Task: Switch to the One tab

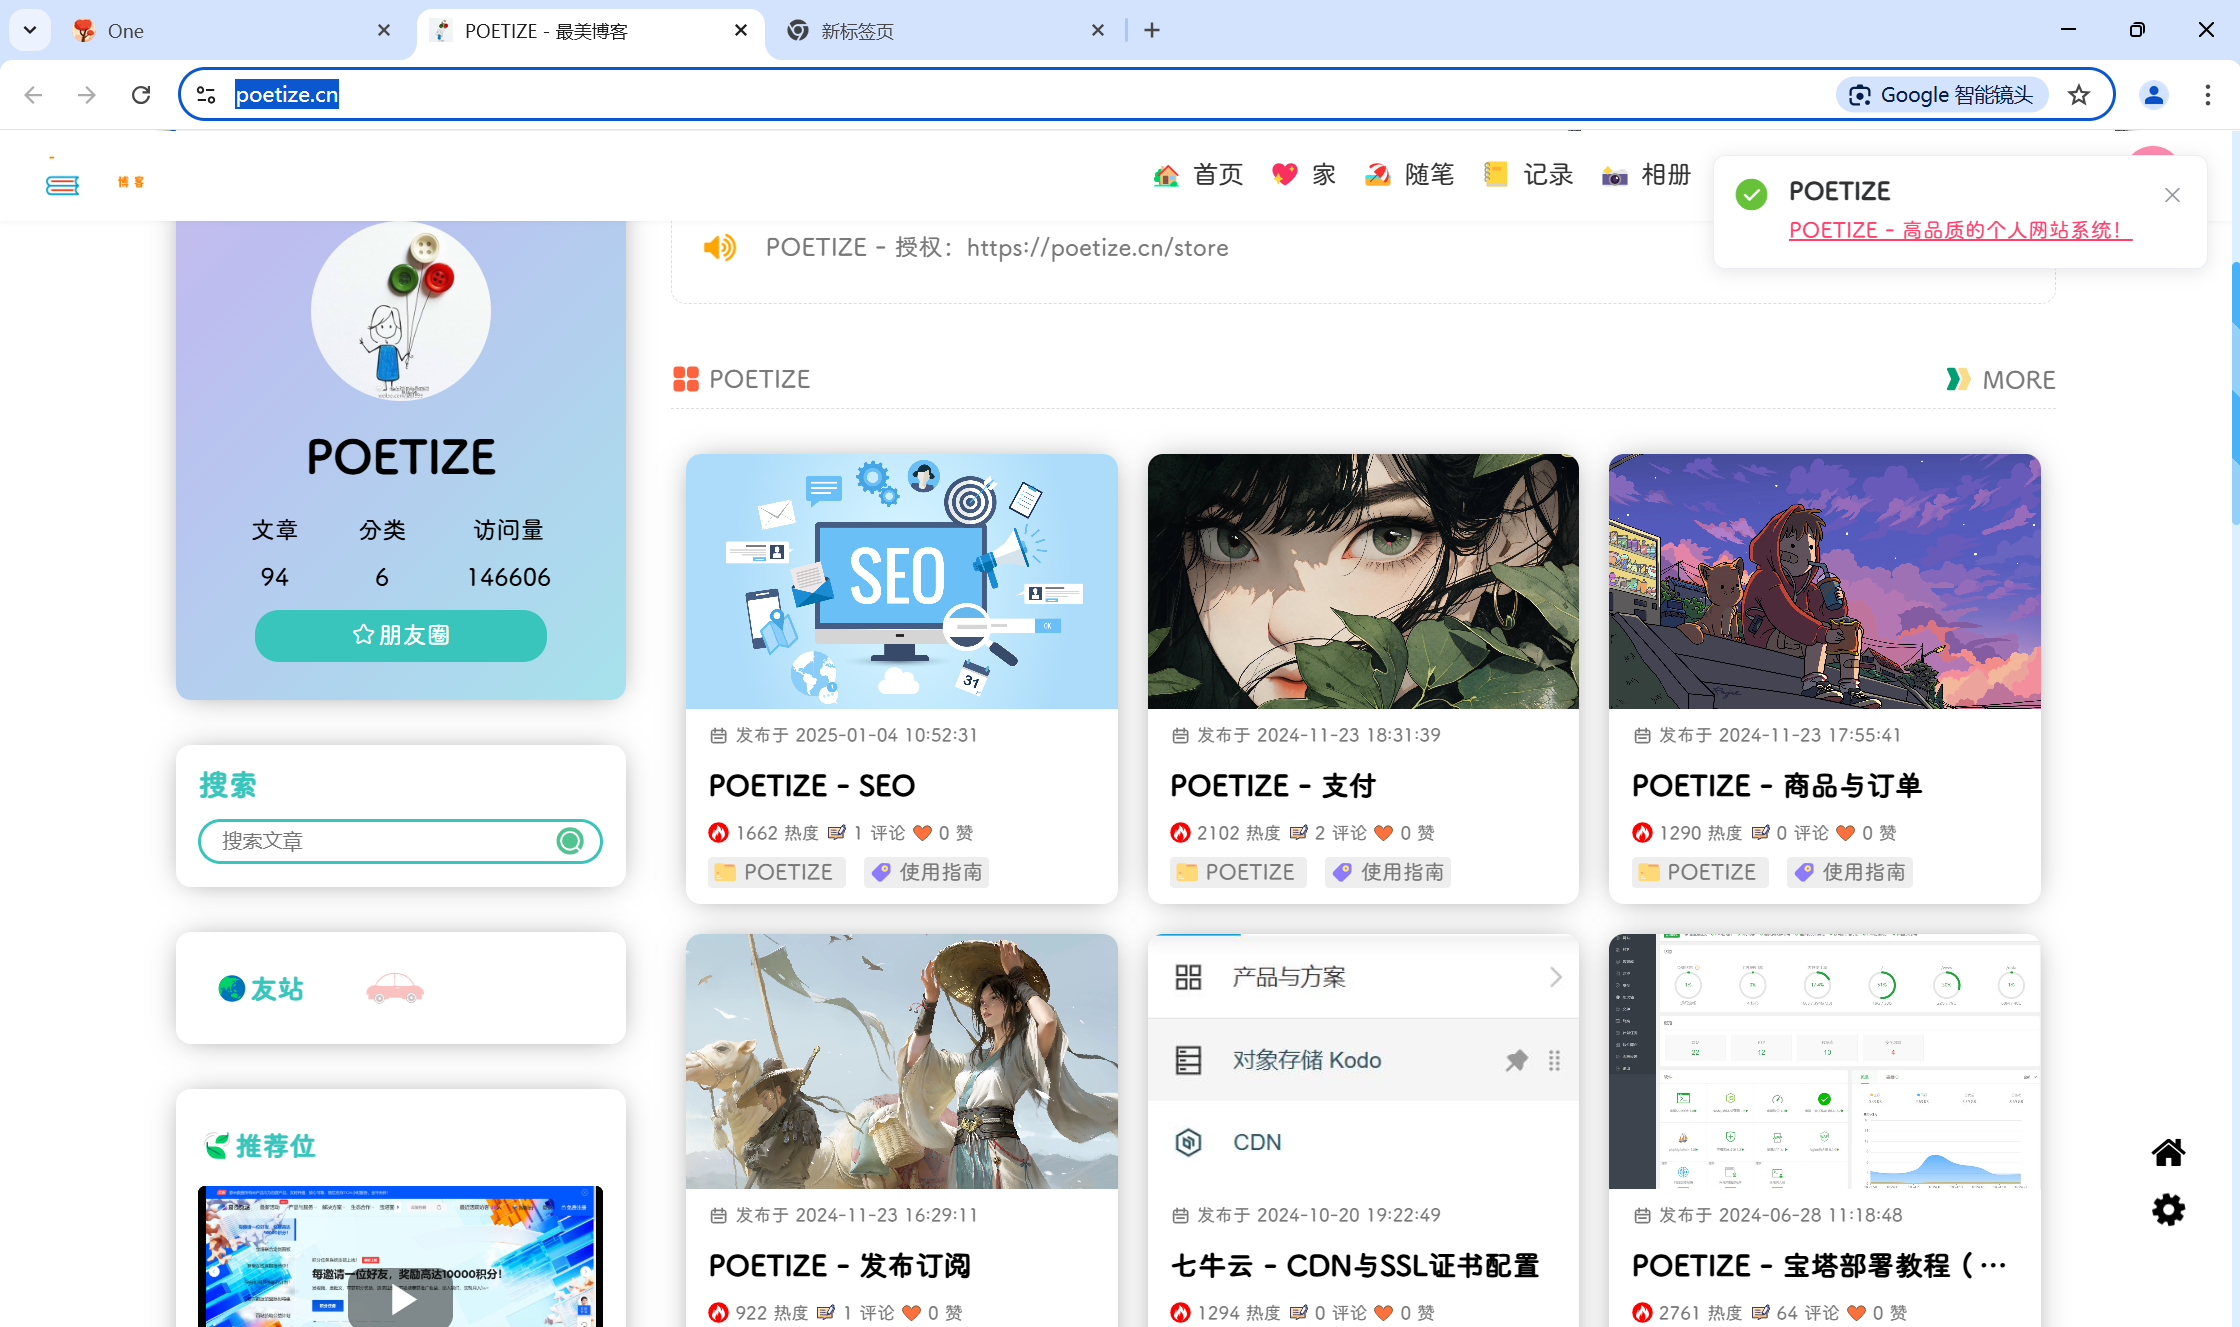Action: pos(230,31)
